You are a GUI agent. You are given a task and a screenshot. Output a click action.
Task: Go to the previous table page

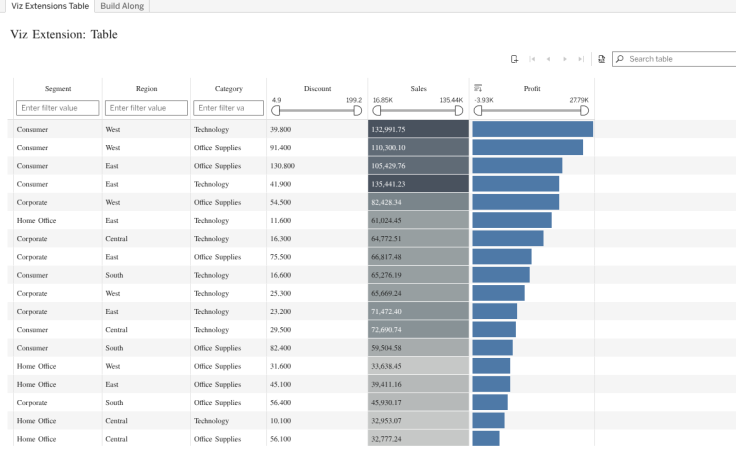coord(548,59)
